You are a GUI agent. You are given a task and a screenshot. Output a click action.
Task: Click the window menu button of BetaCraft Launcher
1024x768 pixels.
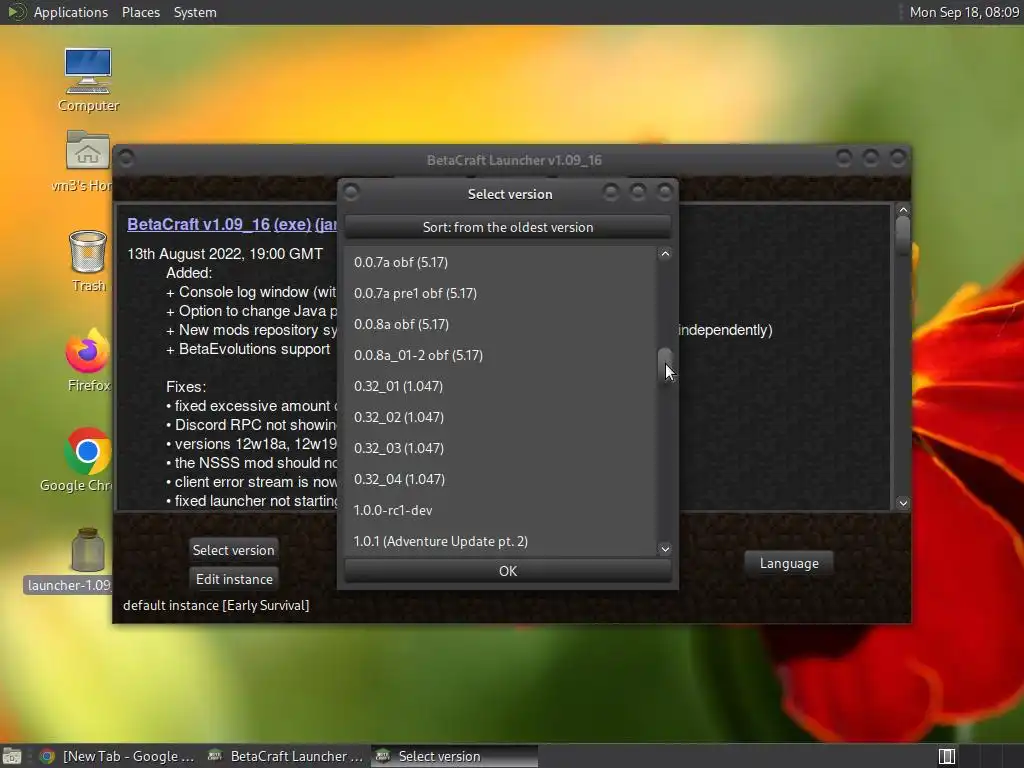click(127, 158)
